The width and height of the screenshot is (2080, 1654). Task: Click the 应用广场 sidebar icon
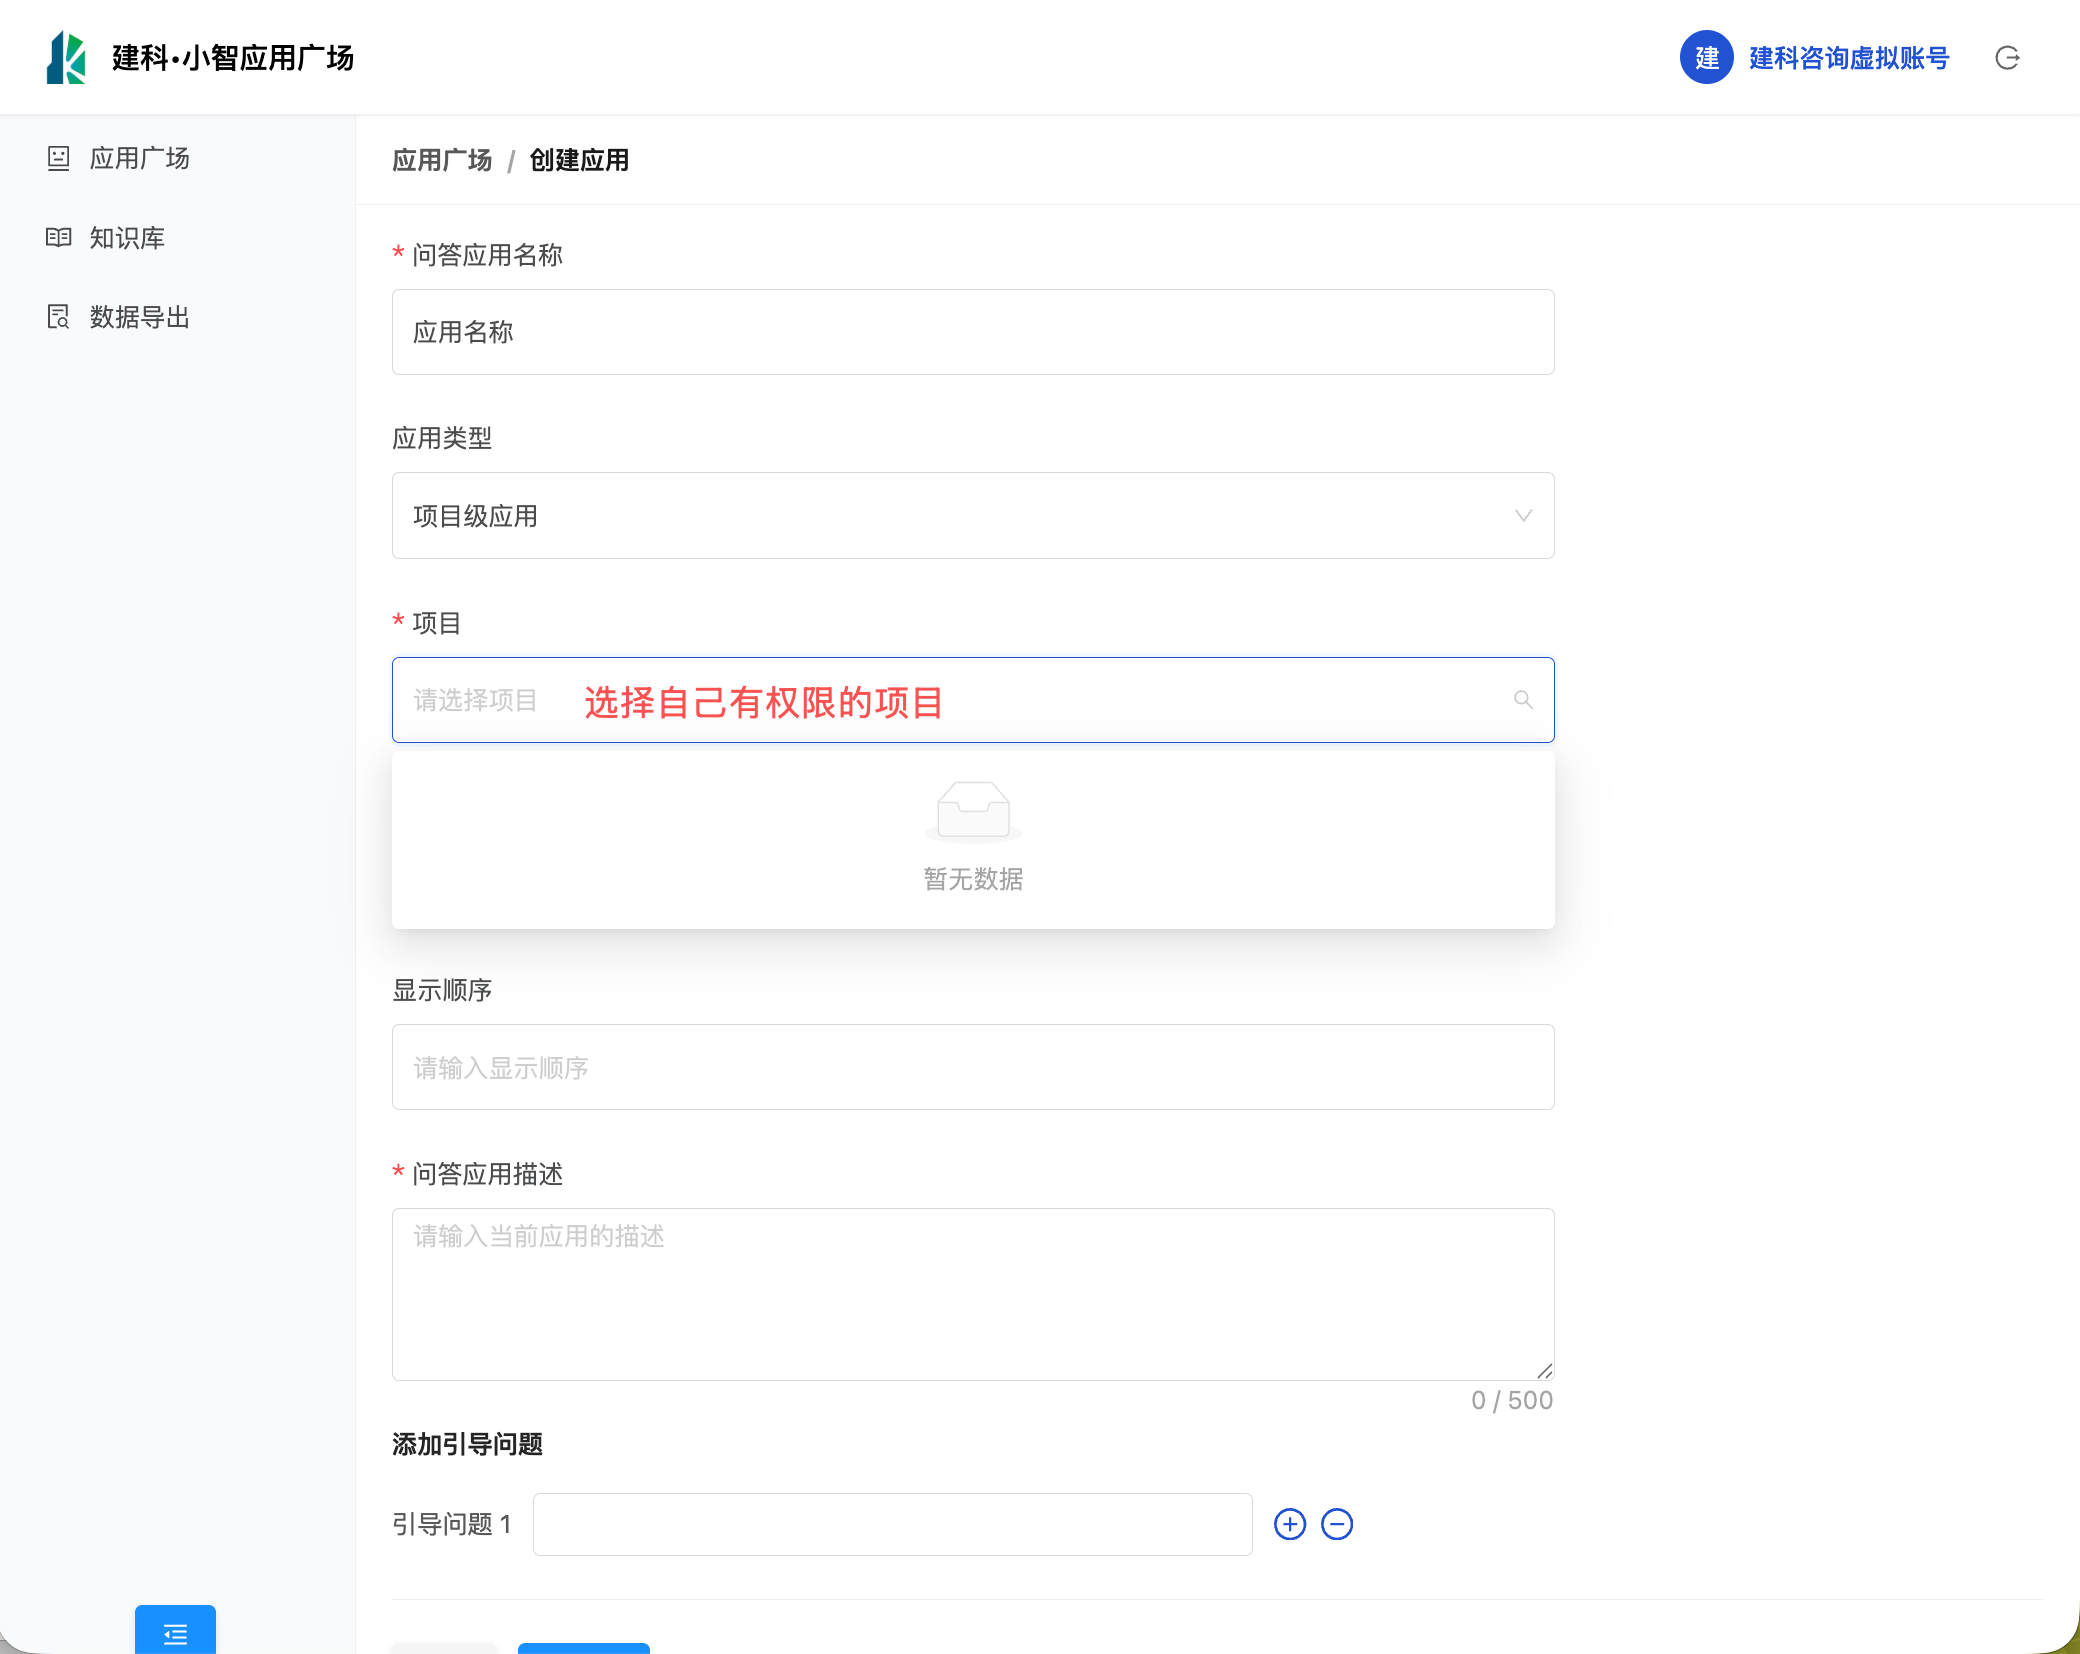click(59, 158)
